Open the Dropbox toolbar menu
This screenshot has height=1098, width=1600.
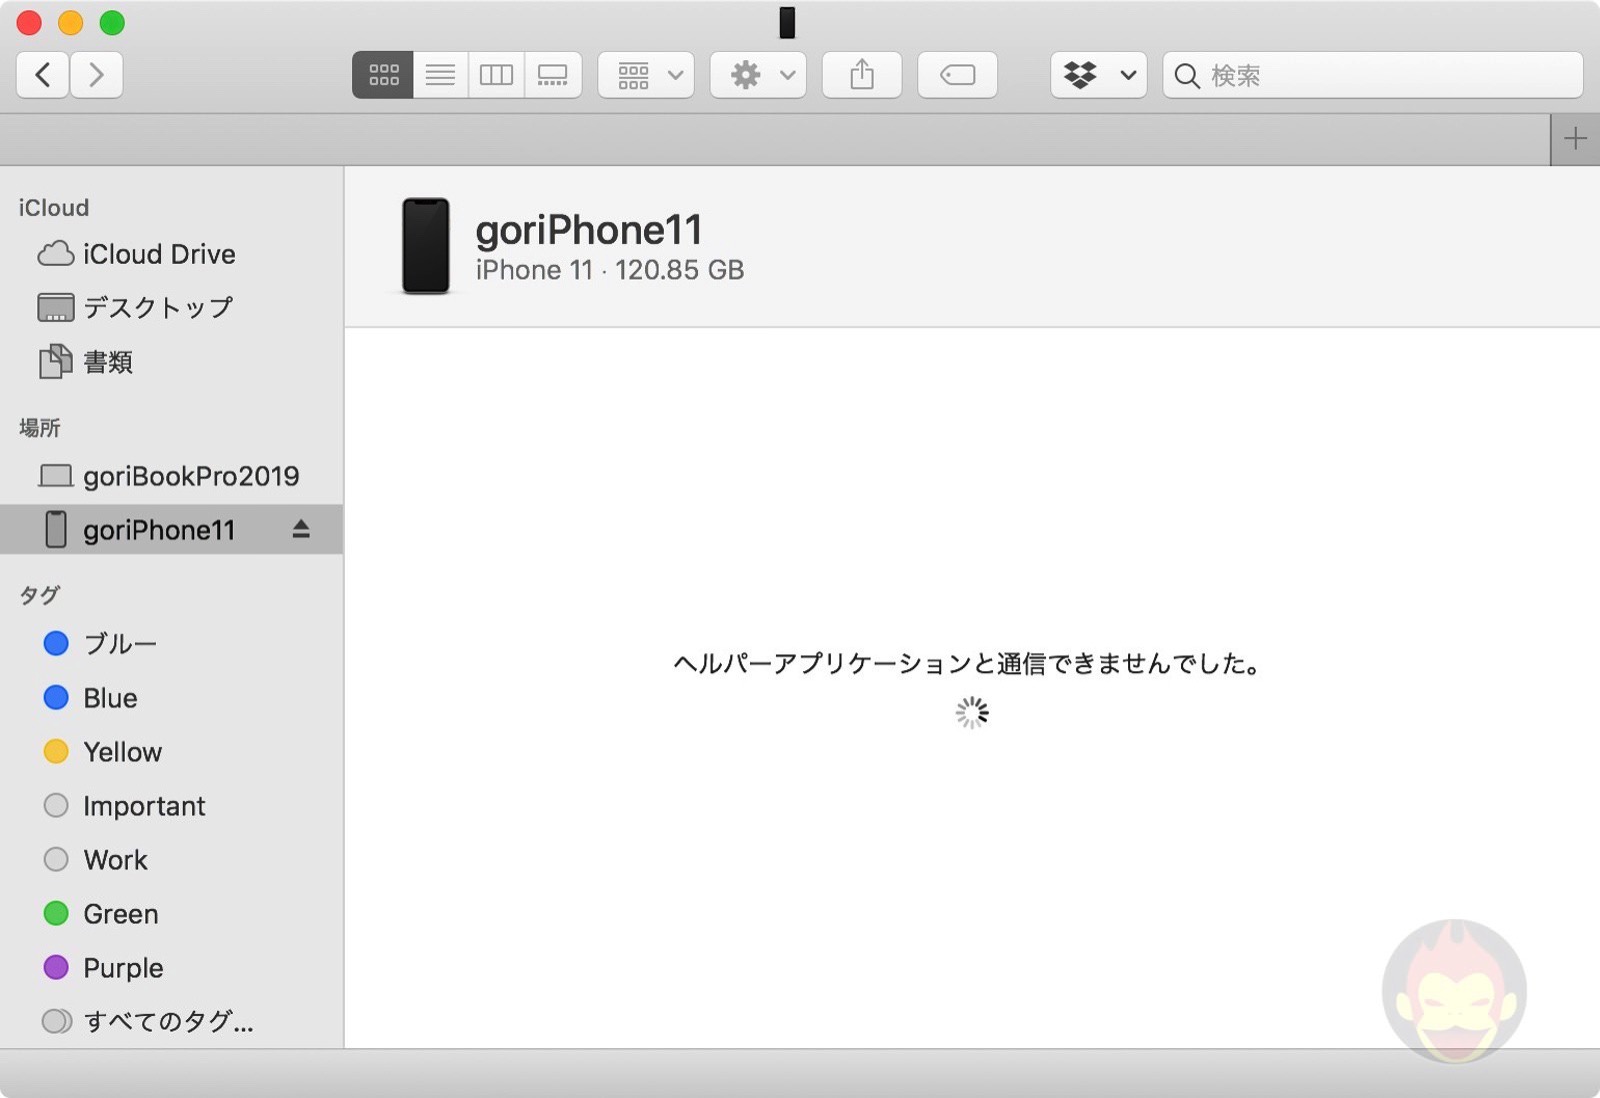click(1099, 75)
